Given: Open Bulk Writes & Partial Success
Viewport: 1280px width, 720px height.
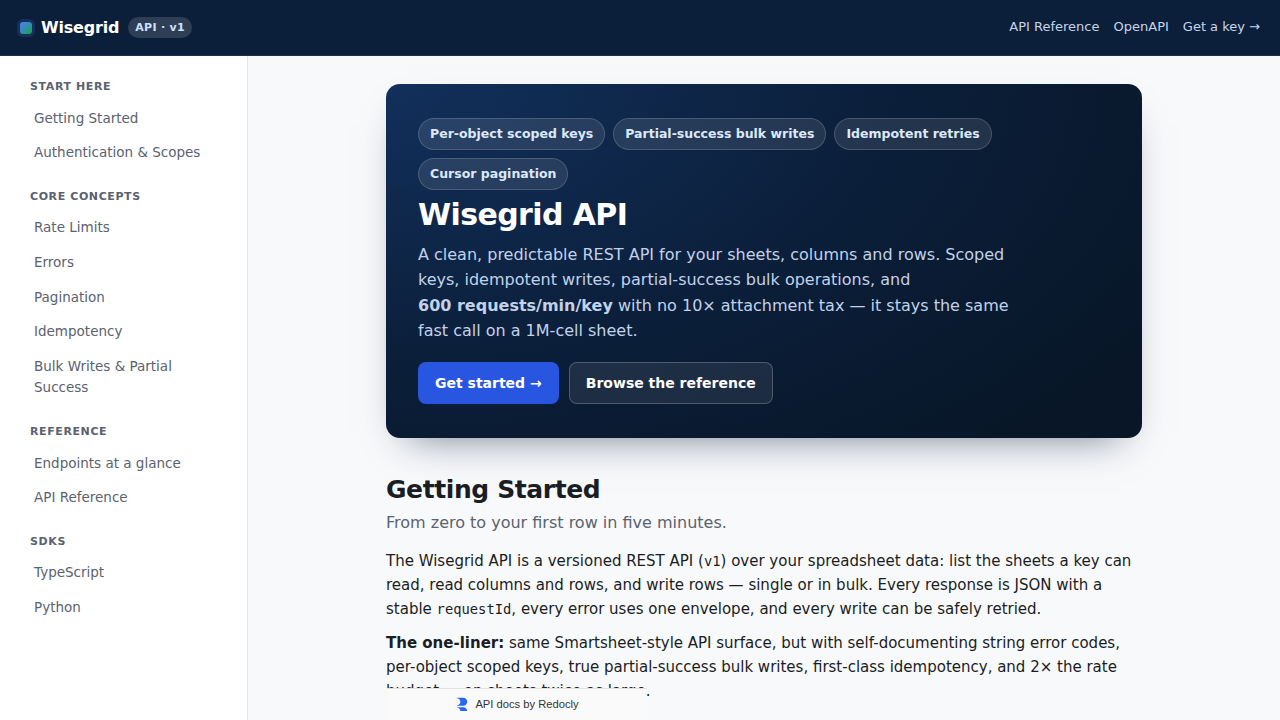Looking at the screenshot, I should coord(103,376).
